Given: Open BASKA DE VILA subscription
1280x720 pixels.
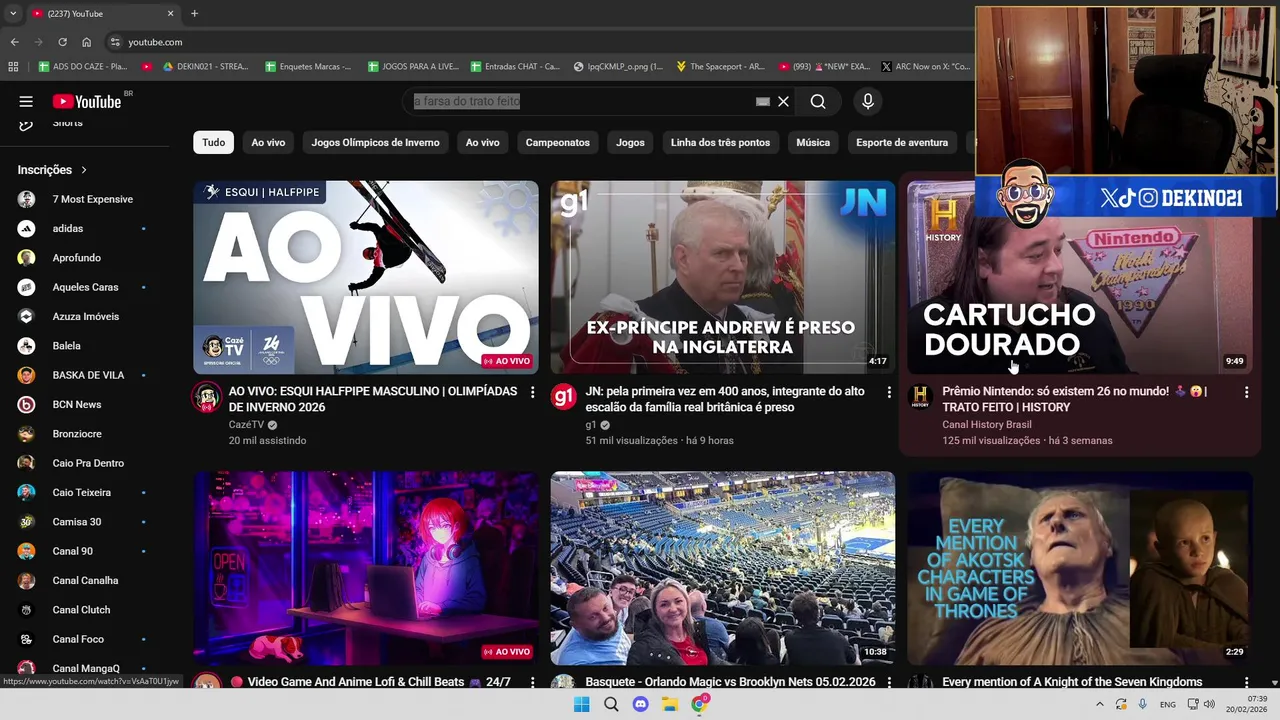Looking at the screenshot, I should (85, 375).
